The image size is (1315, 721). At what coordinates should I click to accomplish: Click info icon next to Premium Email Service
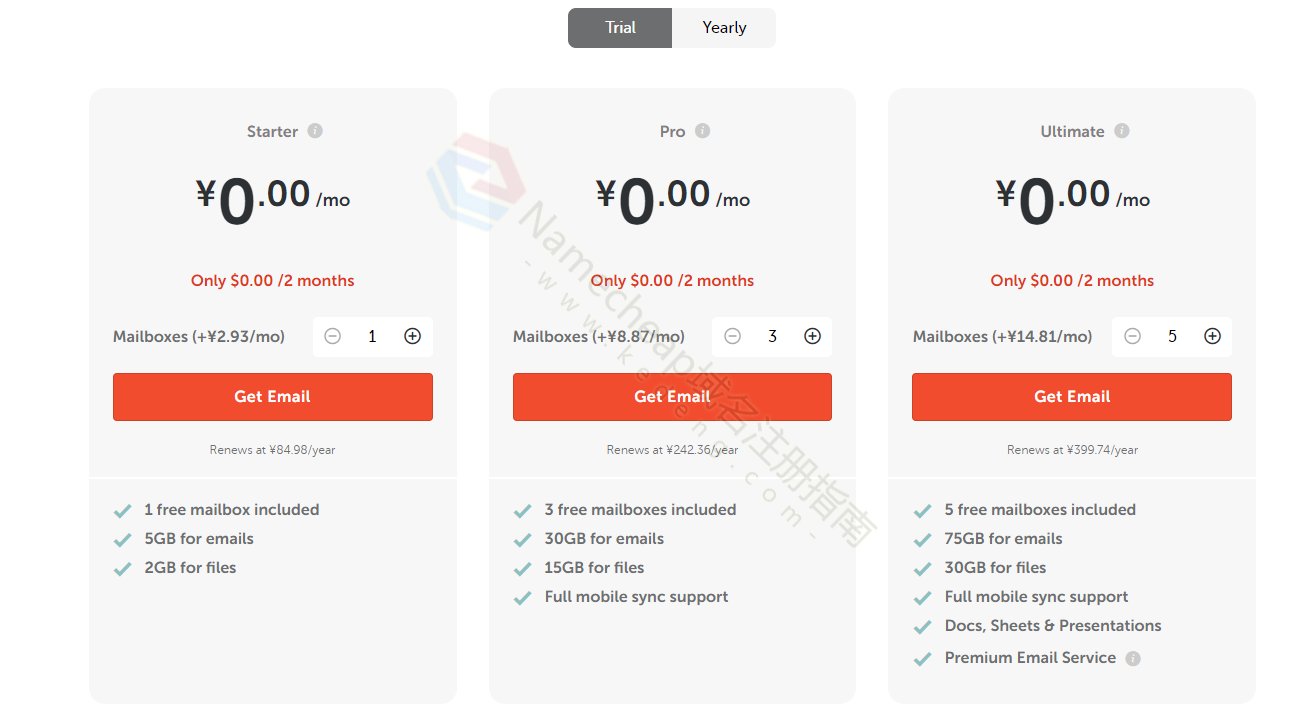pyautogui.click(x=1133, y=658)
